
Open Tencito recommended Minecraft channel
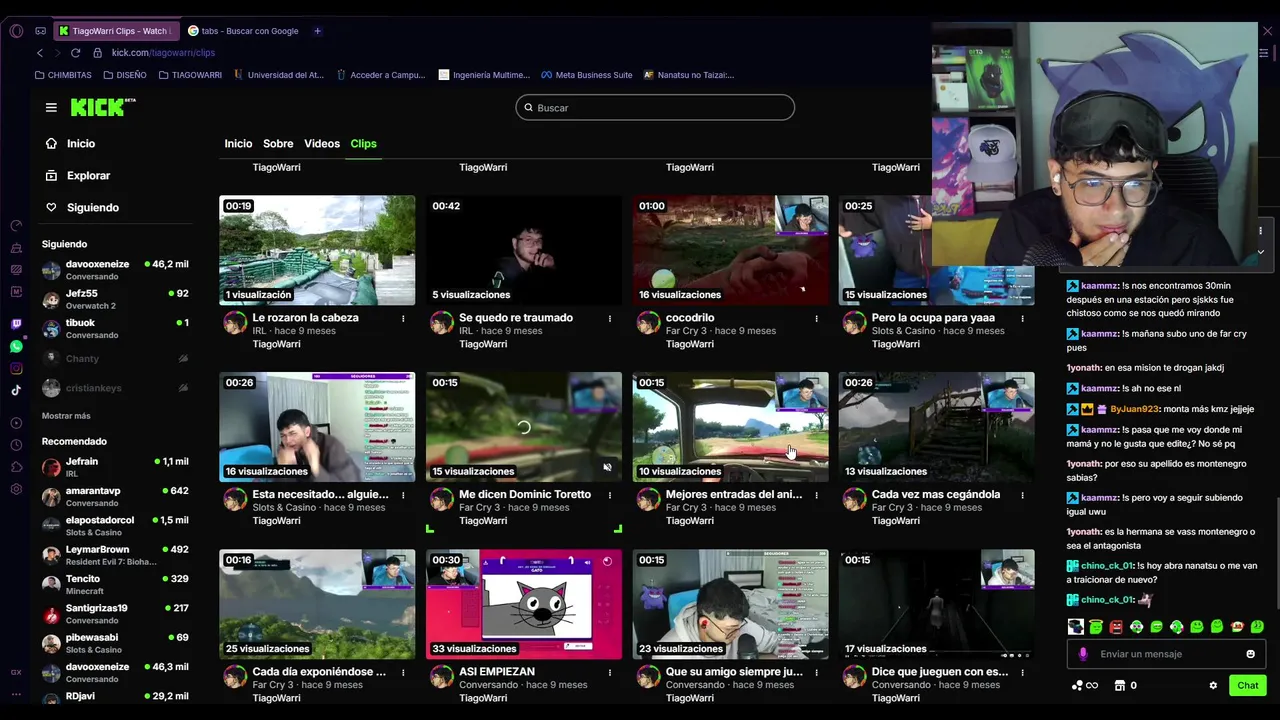(115, 584)
